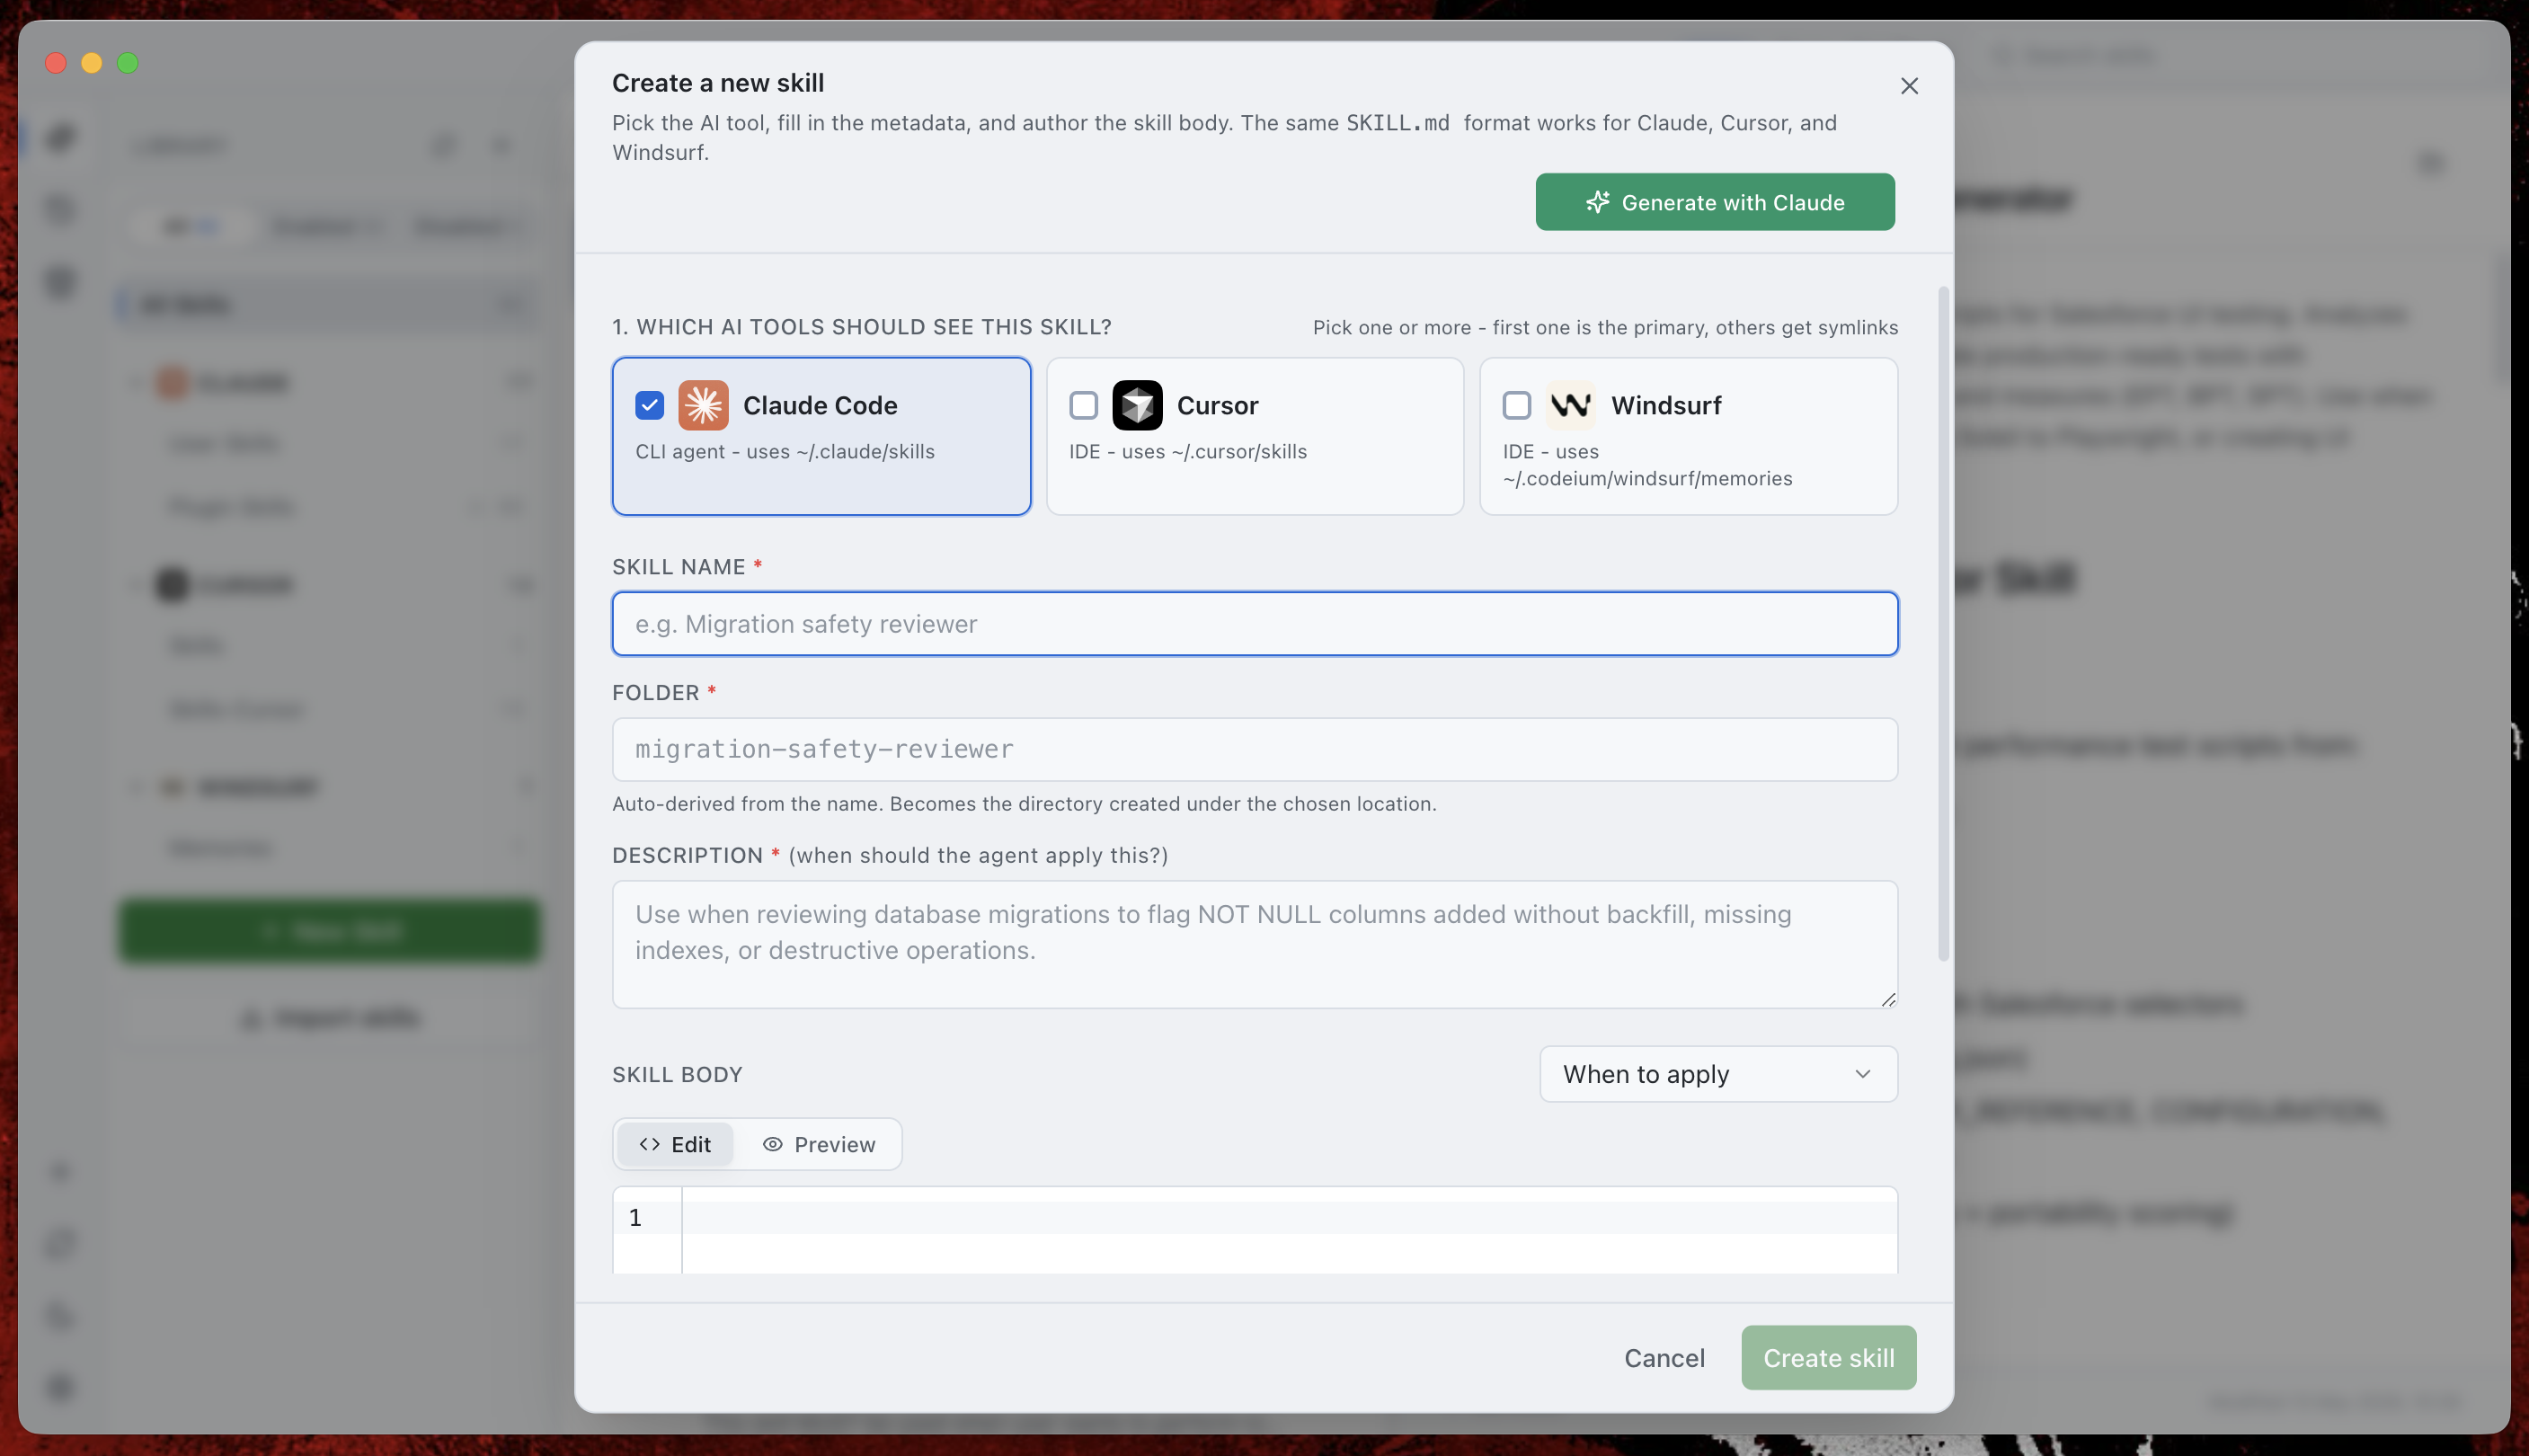Click the '~/.codeium/windsurf/memories' path text

[x=1647, y=479]
